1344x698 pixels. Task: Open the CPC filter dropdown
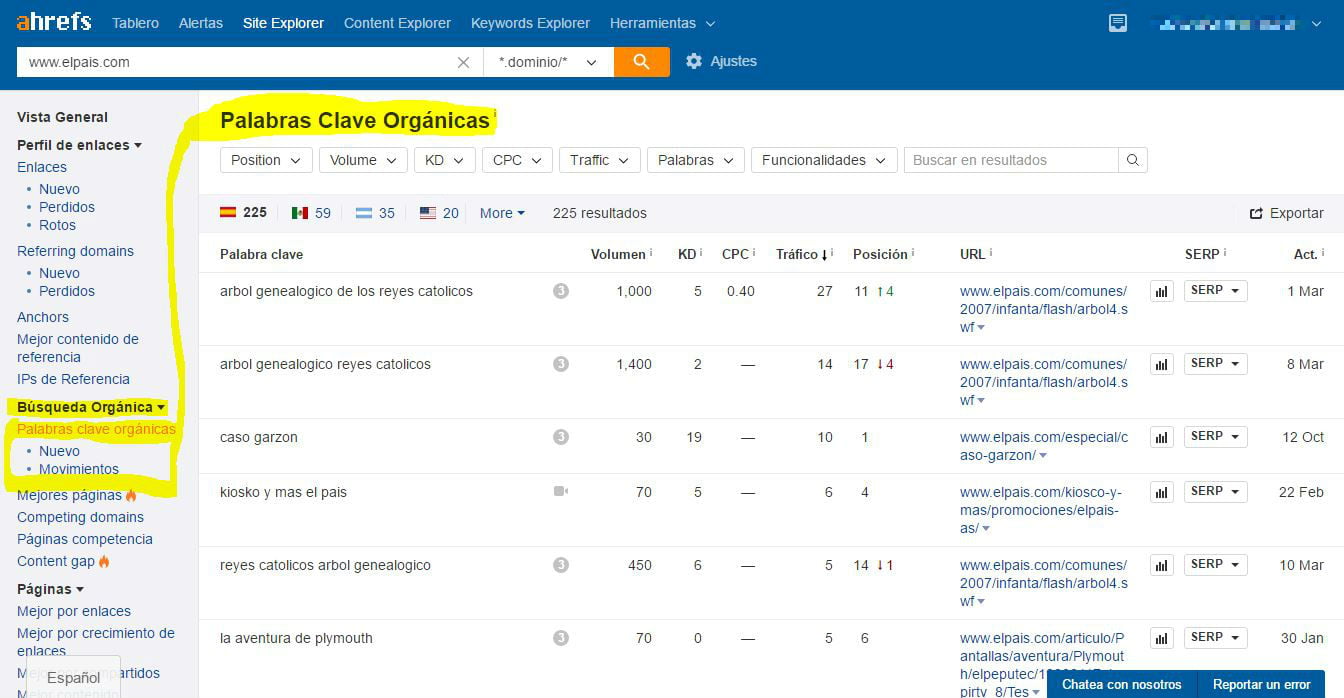(517, 160)
